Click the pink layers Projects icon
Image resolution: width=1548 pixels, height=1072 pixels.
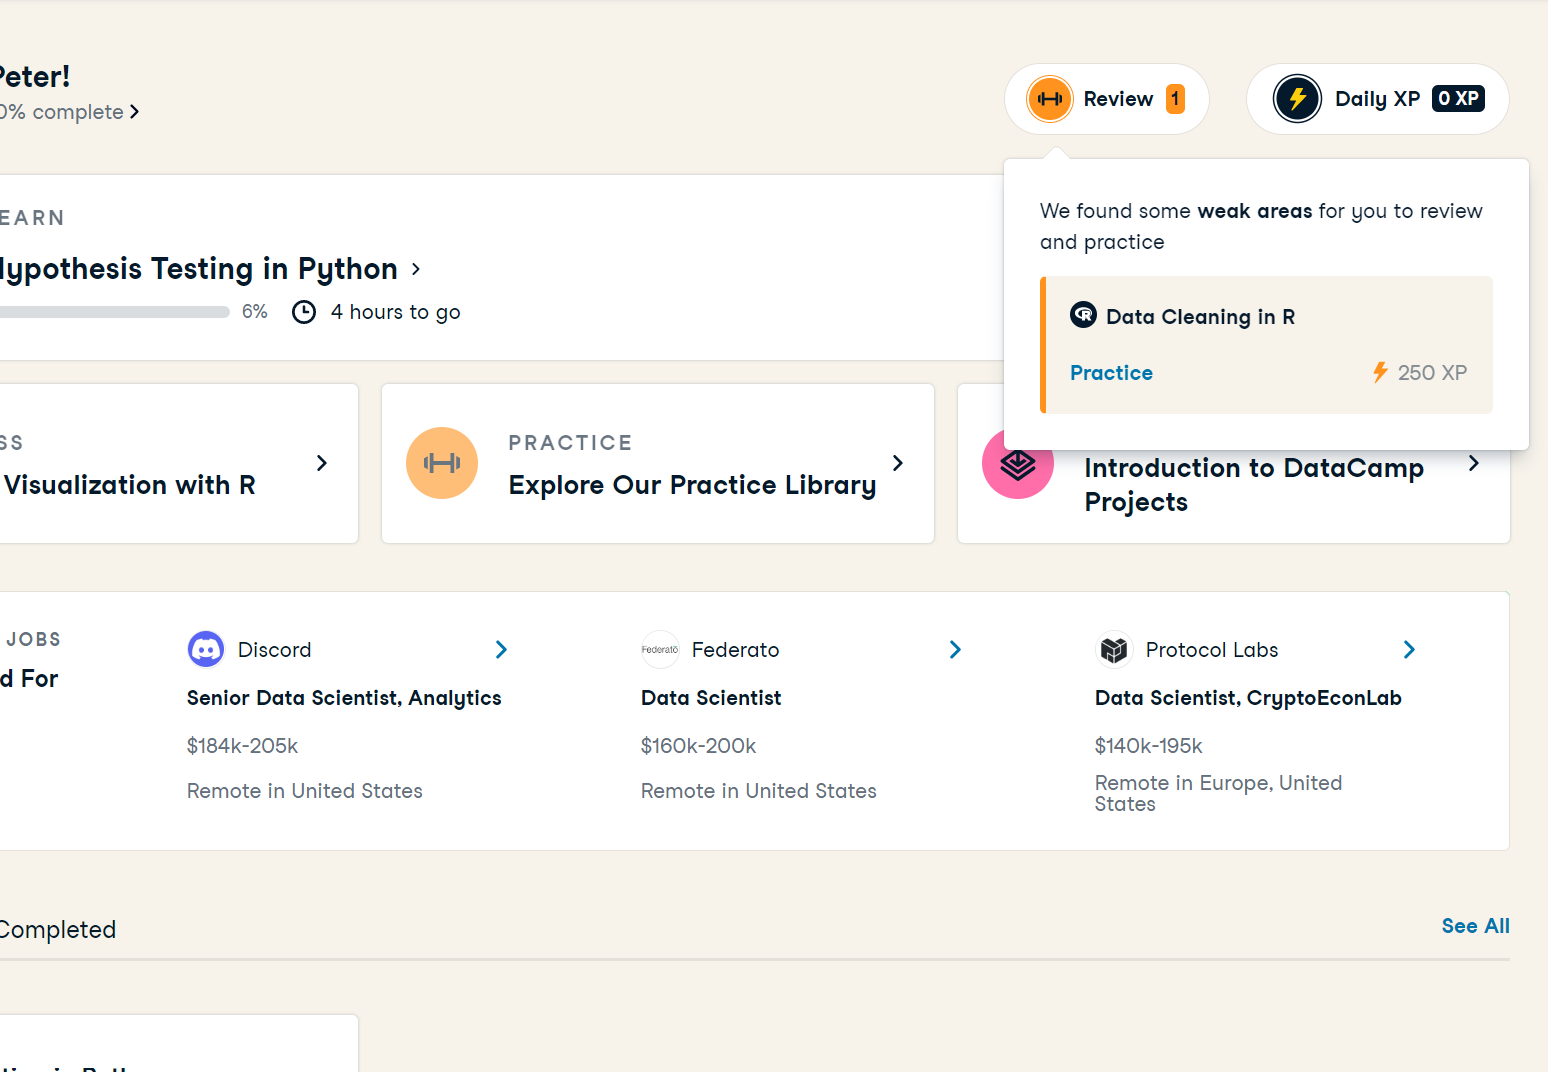[1018, 464]
